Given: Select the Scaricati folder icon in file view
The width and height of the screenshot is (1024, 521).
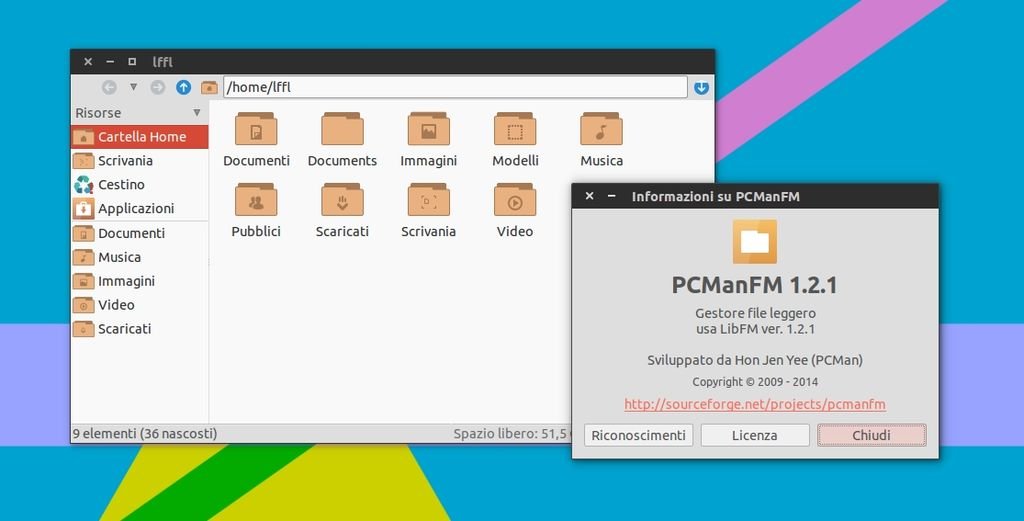Looking at the screenshot, I should tap(342, 200).
